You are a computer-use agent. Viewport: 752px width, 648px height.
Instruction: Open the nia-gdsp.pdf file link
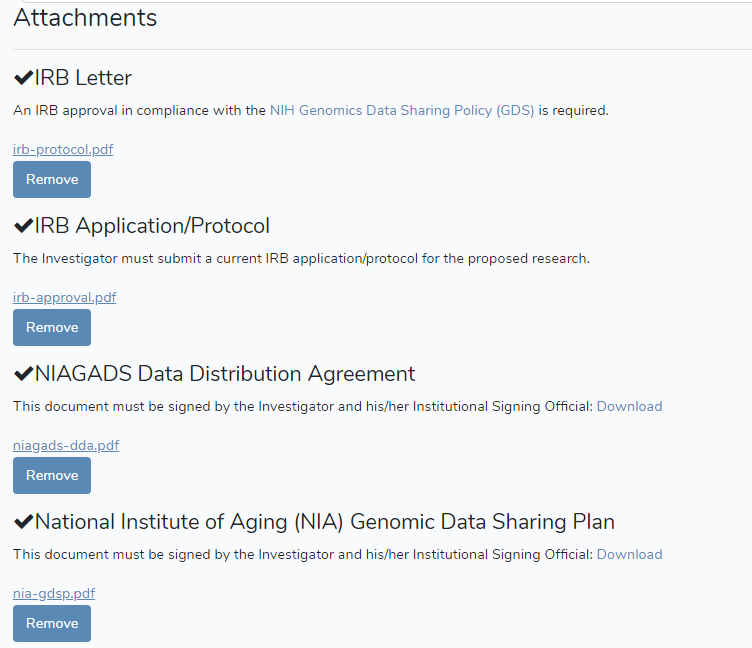pyautogui.click(x=54, y=593)
